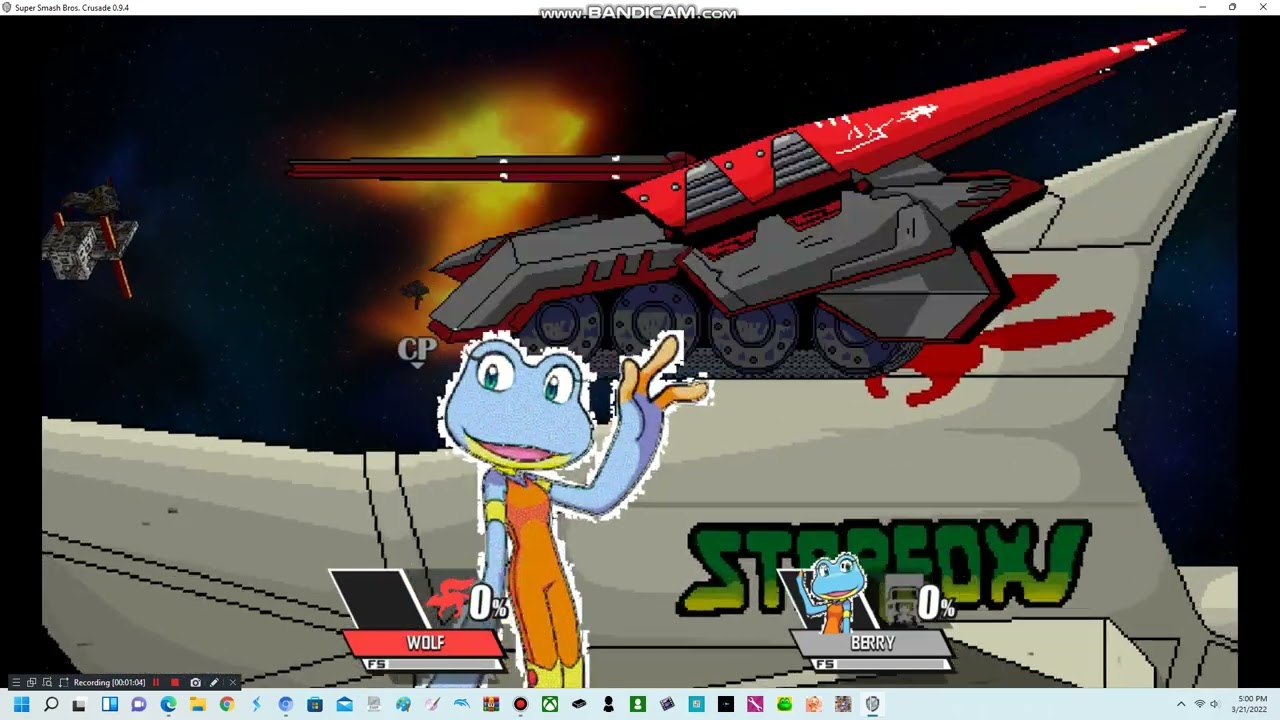Select the Super Smash Bros. Crusade taskbar icon

point(873,705)
